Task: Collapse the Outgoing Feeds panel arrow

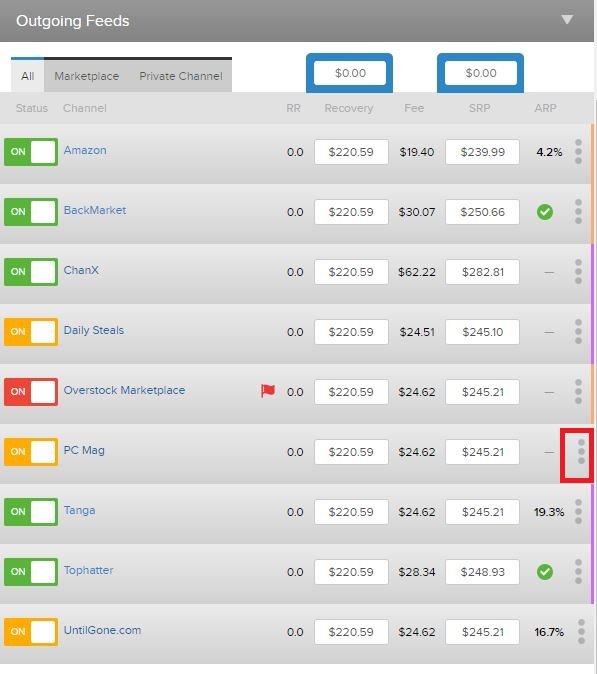Action: click(x=567, y=20)
